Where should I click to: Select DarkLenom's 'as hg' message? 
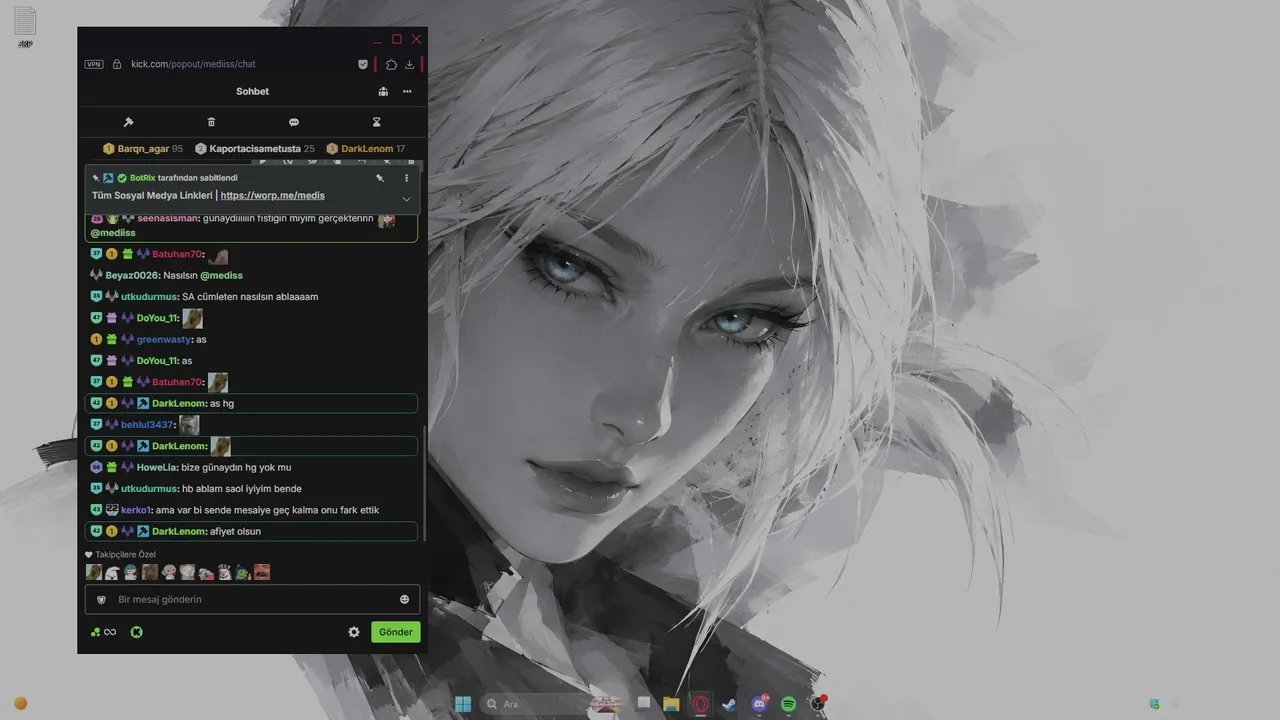[x=251, y=403]
